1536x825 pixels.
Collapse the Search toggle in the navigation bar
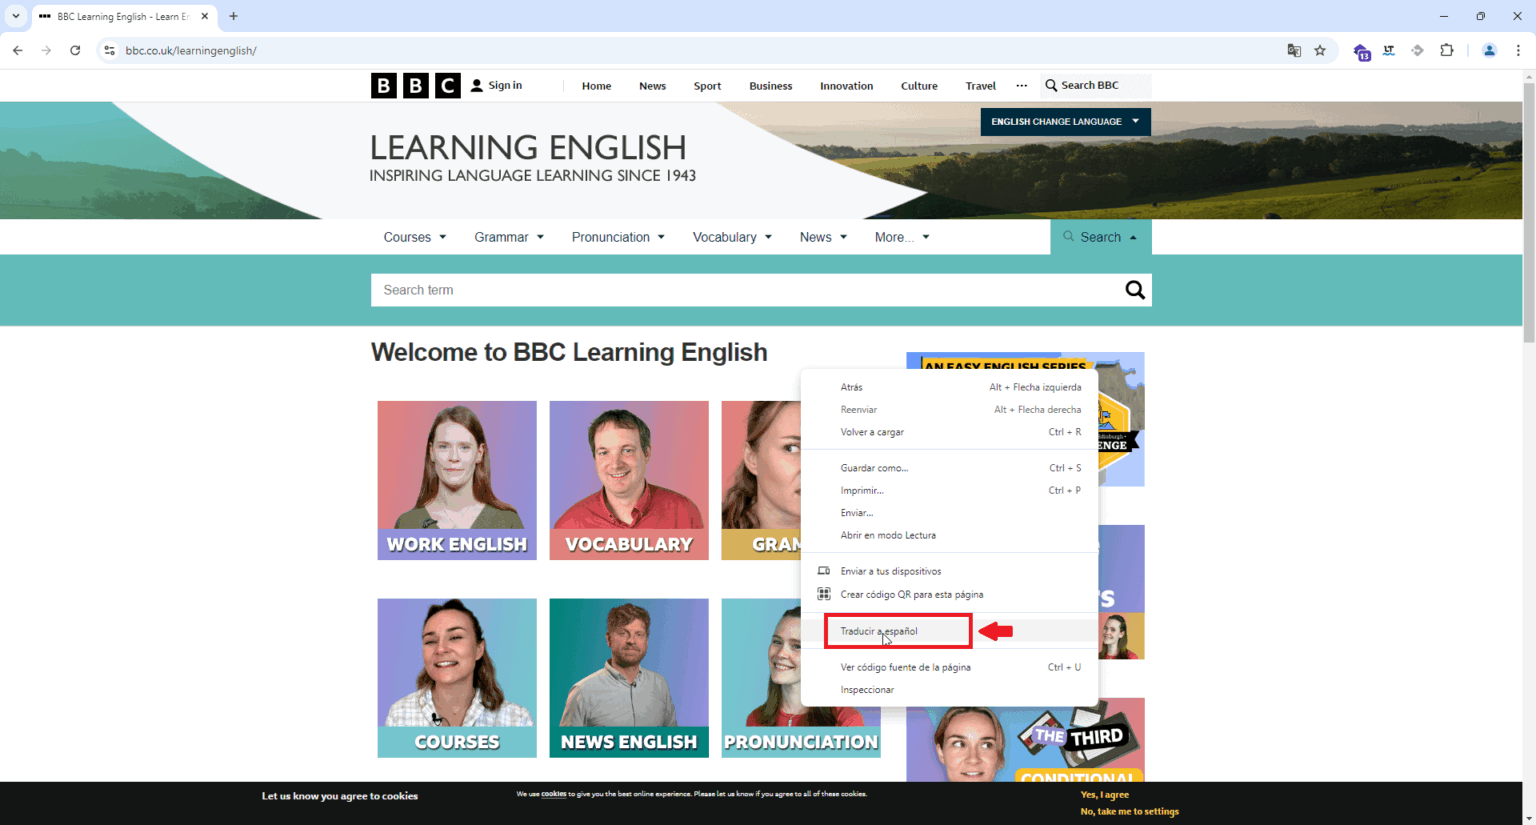click(x=1100, y=237)
